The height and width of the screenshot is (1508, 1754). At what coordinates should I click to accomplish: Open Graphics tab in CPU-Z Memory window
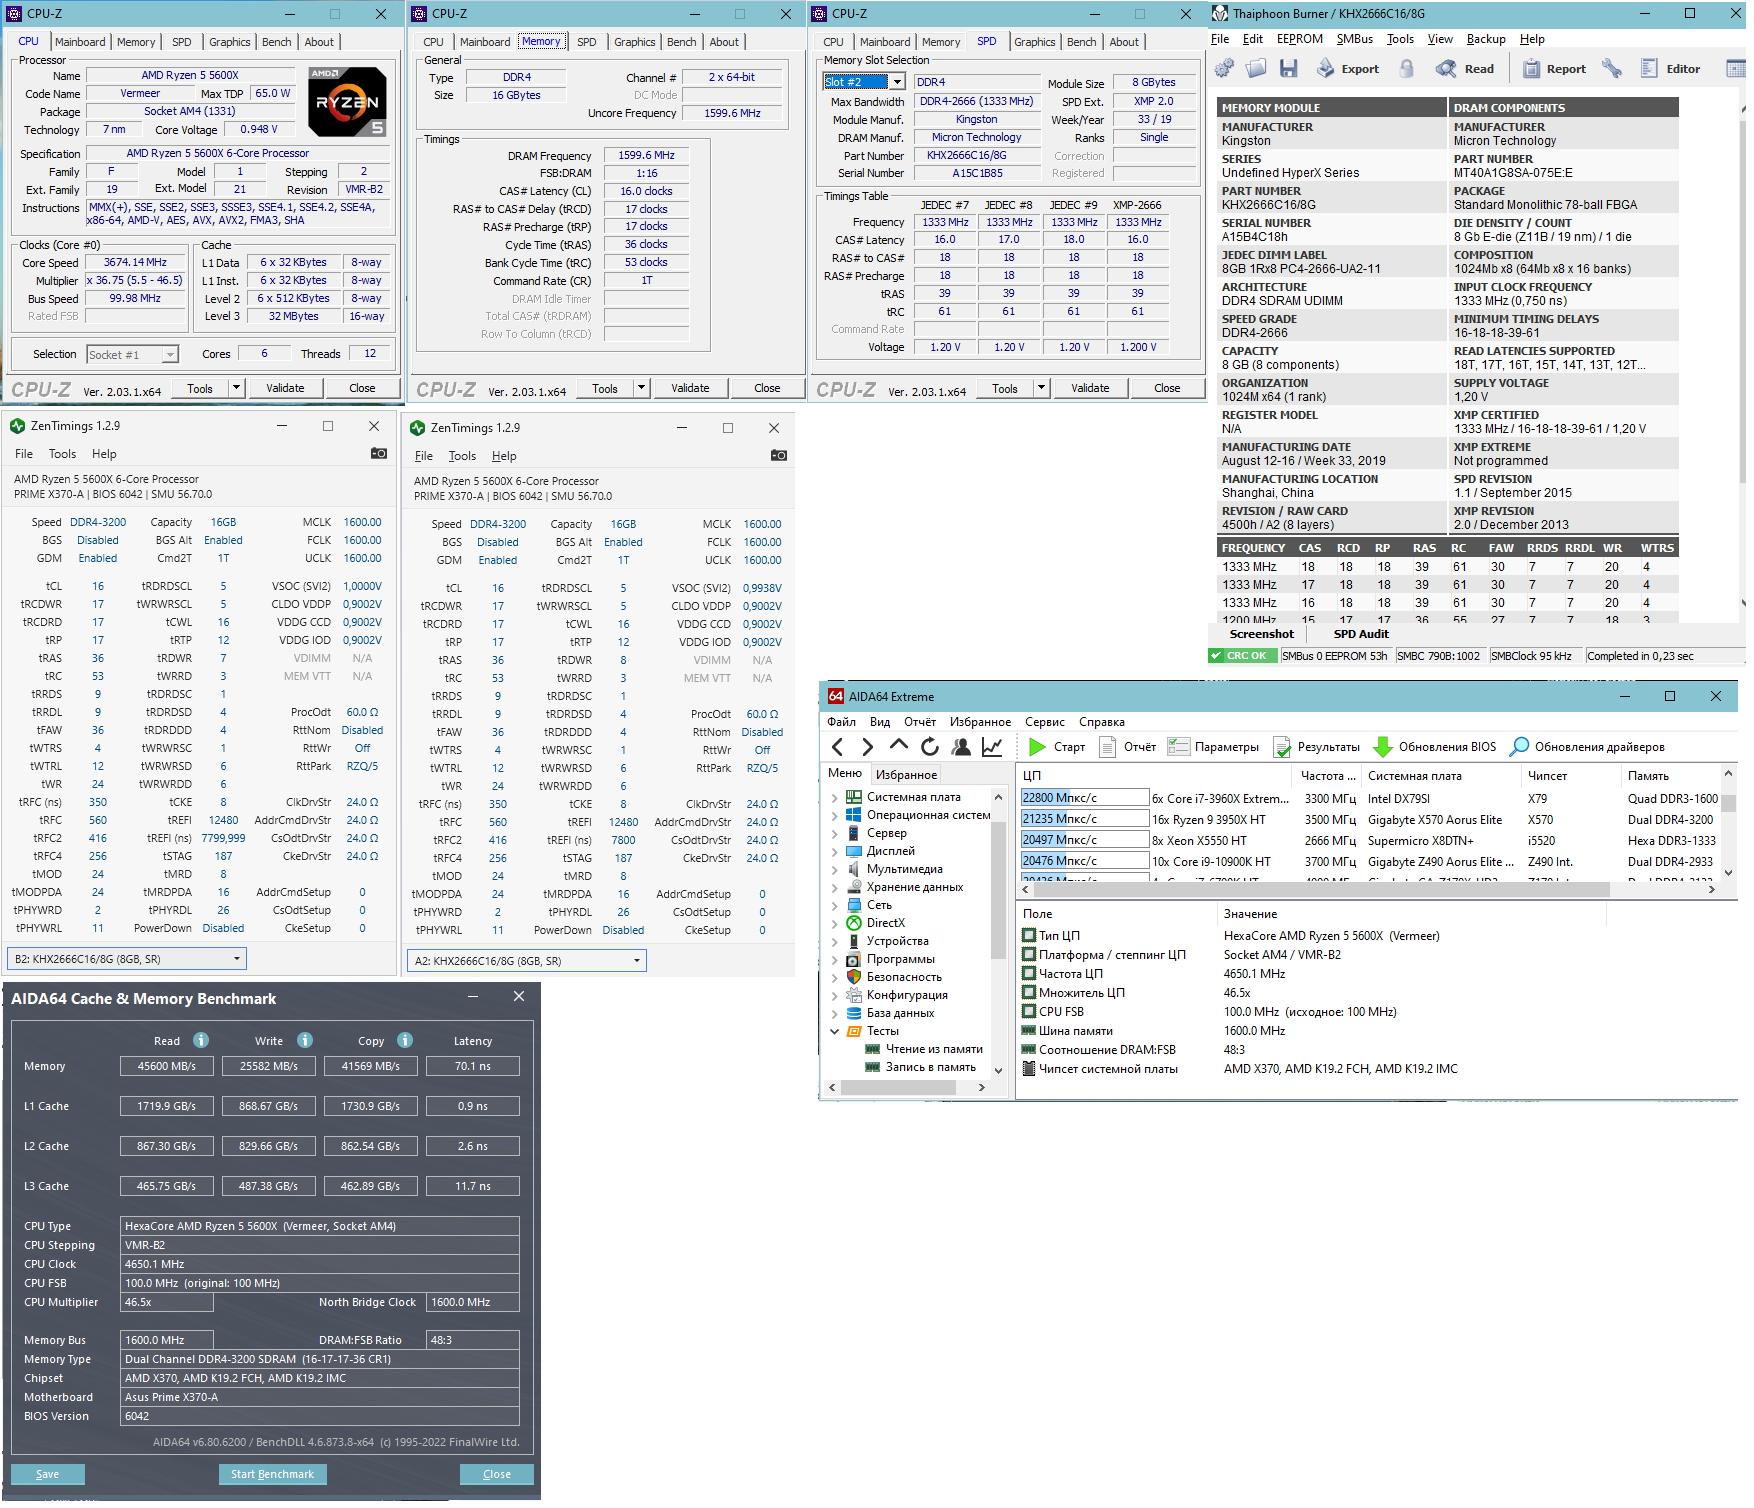point(635,42)
